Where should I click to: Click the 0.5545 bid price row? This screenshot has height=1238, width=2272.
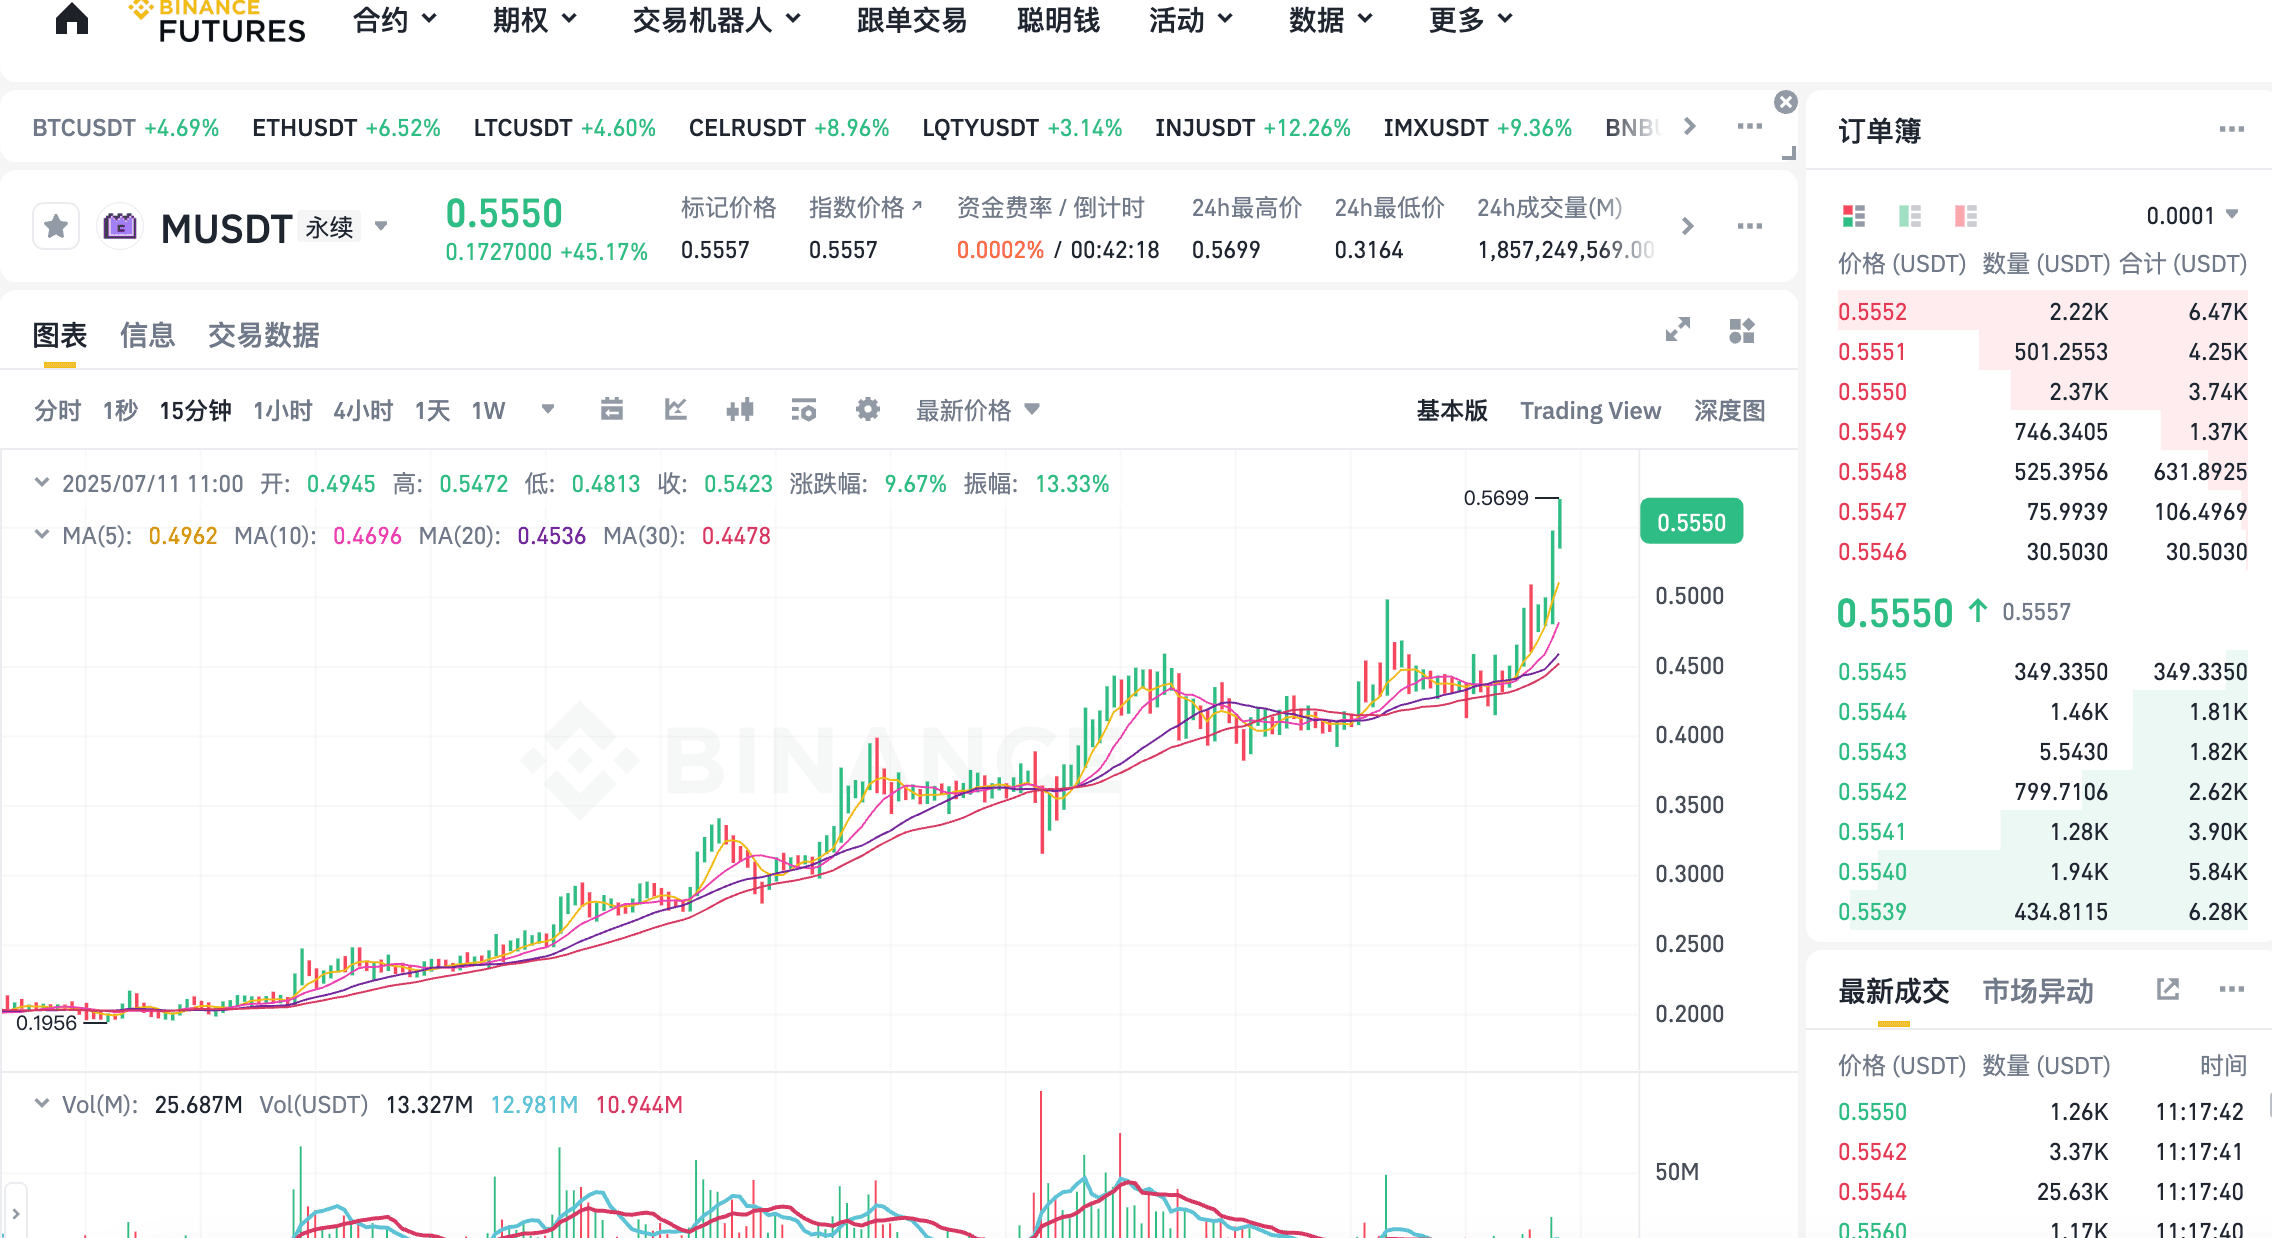point(1872,672)
